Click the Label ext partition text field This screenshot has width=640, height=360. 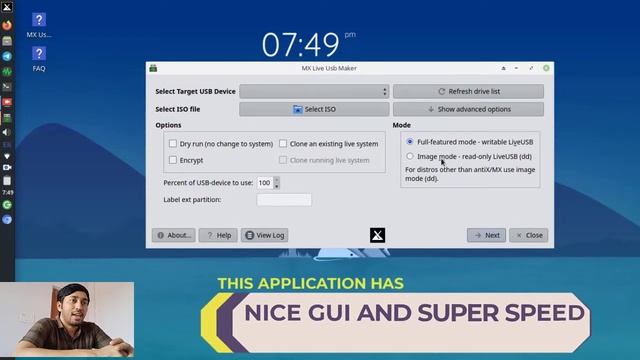284,200
